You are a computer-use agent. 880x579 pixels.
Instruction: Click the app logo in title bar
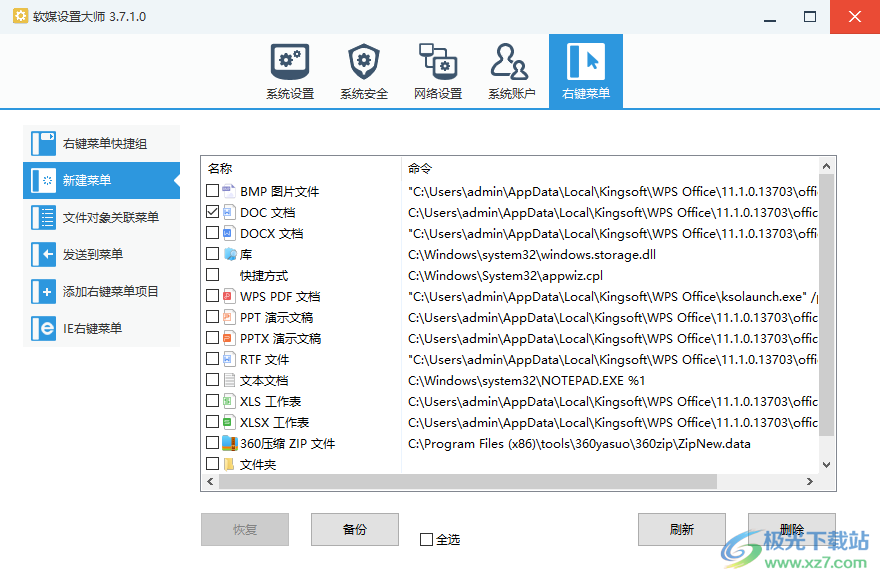[x=20, y=16]
